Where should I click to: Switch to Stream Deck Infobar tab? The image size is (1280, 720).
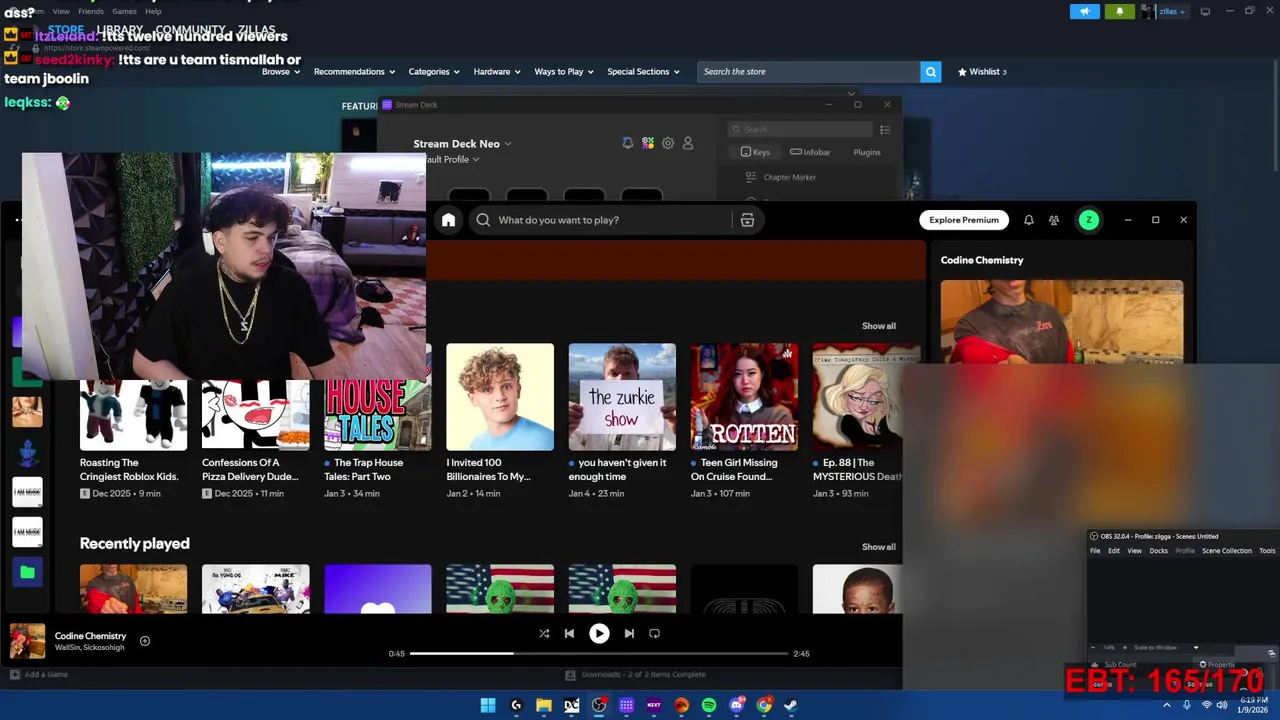click(x=810, y=152)
